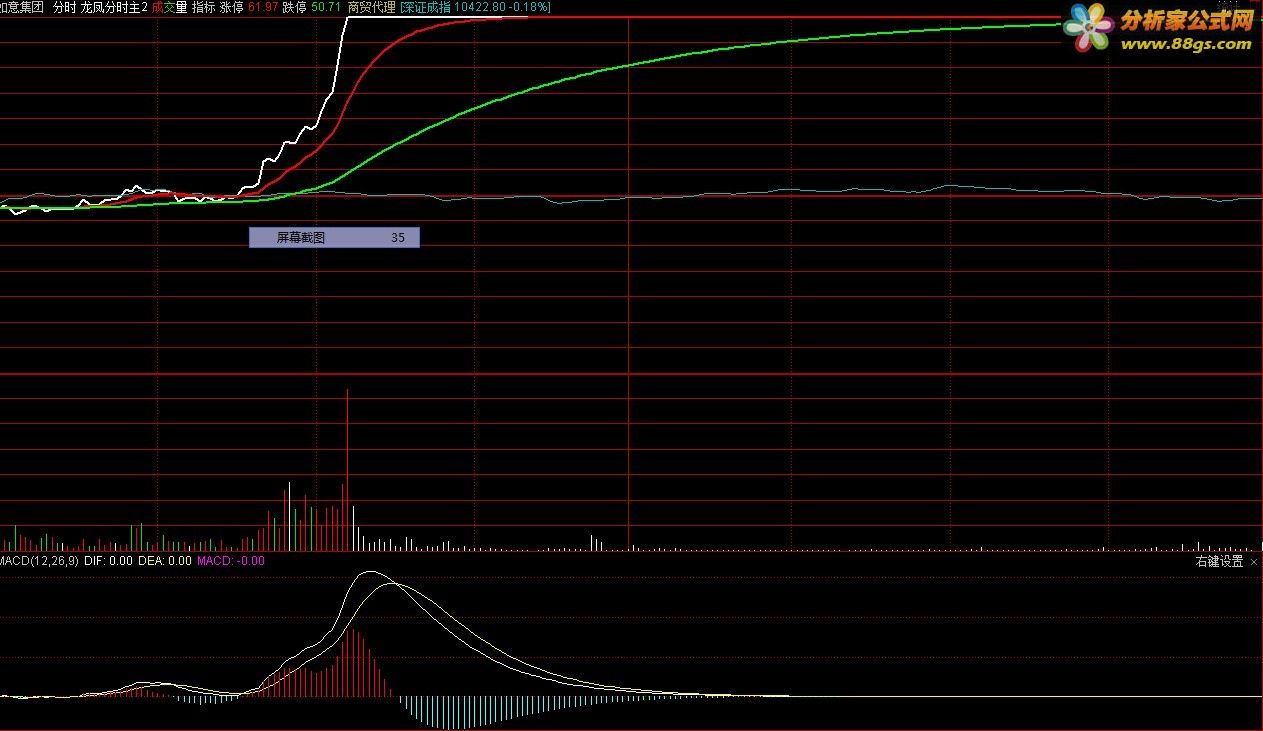
Task: Close the MACD panel with the x
Action: [1254, 562]
